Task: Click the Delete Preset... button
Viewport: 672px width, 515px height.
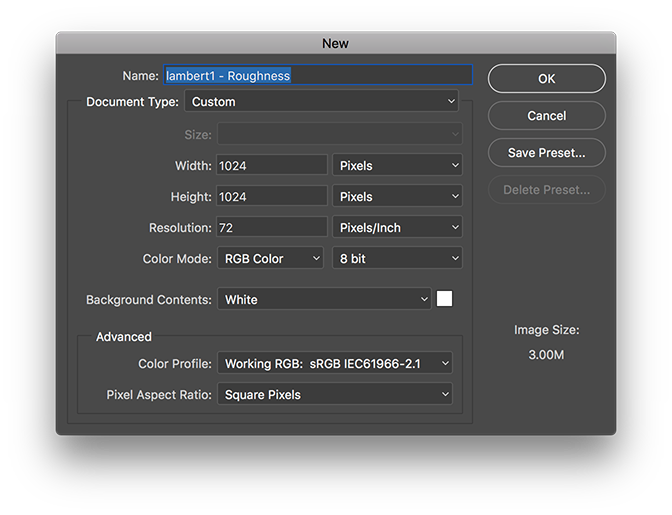Action: (546, 190)
